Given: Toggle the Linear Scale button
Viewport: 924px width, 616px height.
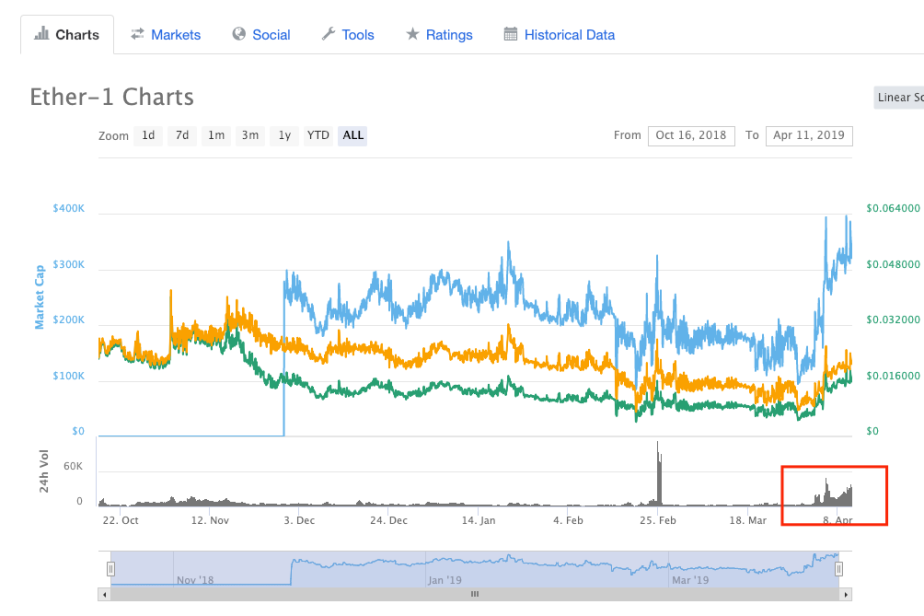Looking at the screenshot, I should [899, 98].
